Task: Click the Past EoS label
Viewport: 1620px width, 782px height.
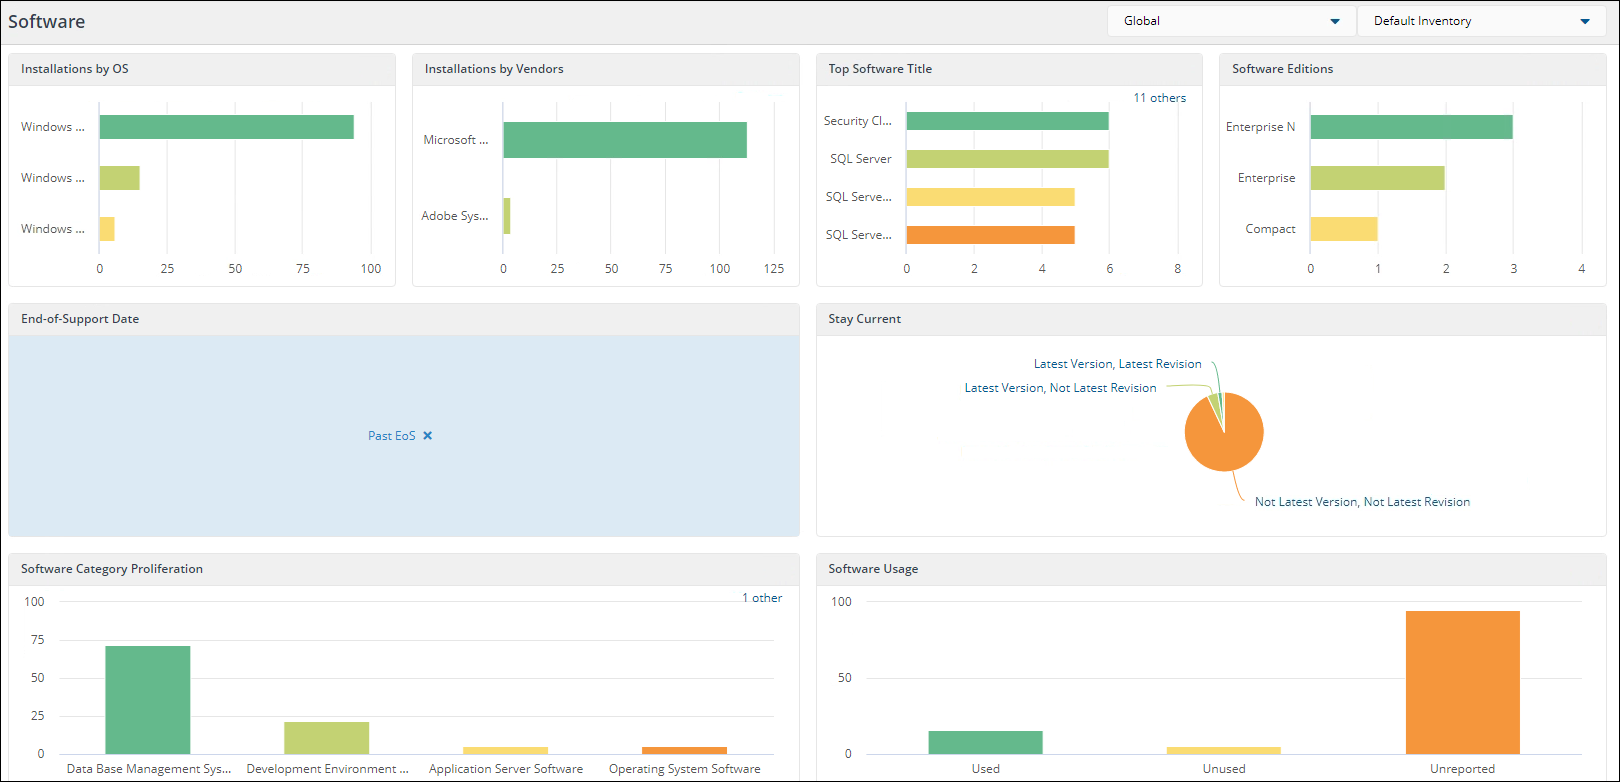Action: pyautogui.click(x=391, y=436)
